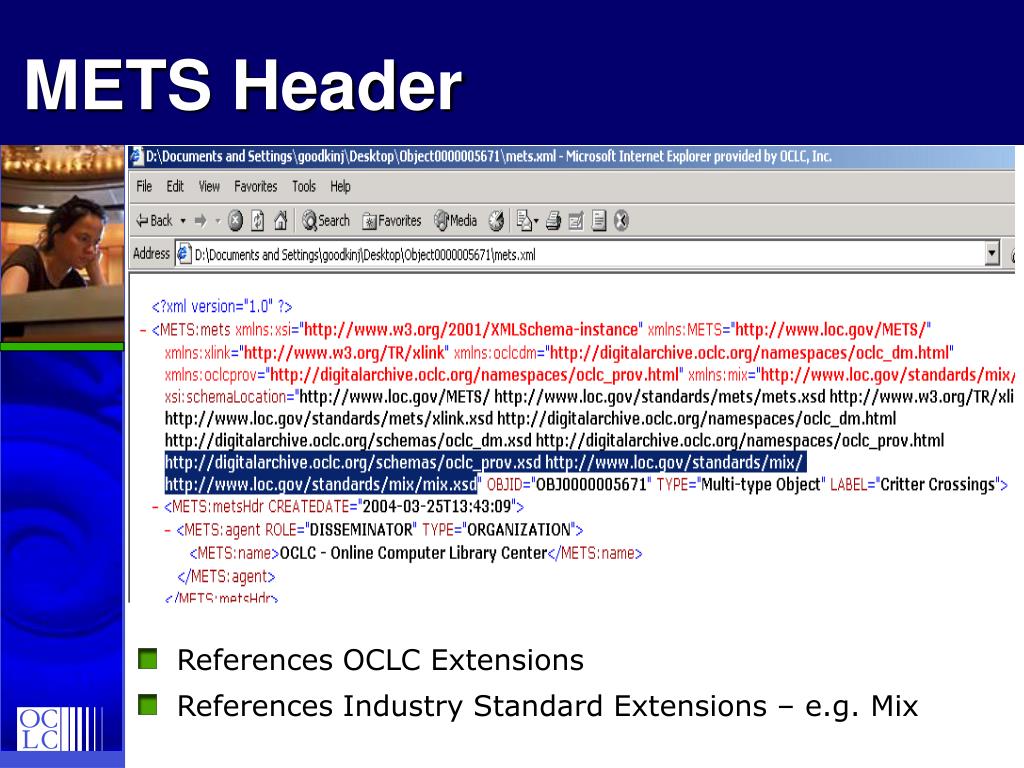This screenshot has height=768, width=1024.
Task: Click the last toolbar icon after Discuss
Action: pos(621,221)
